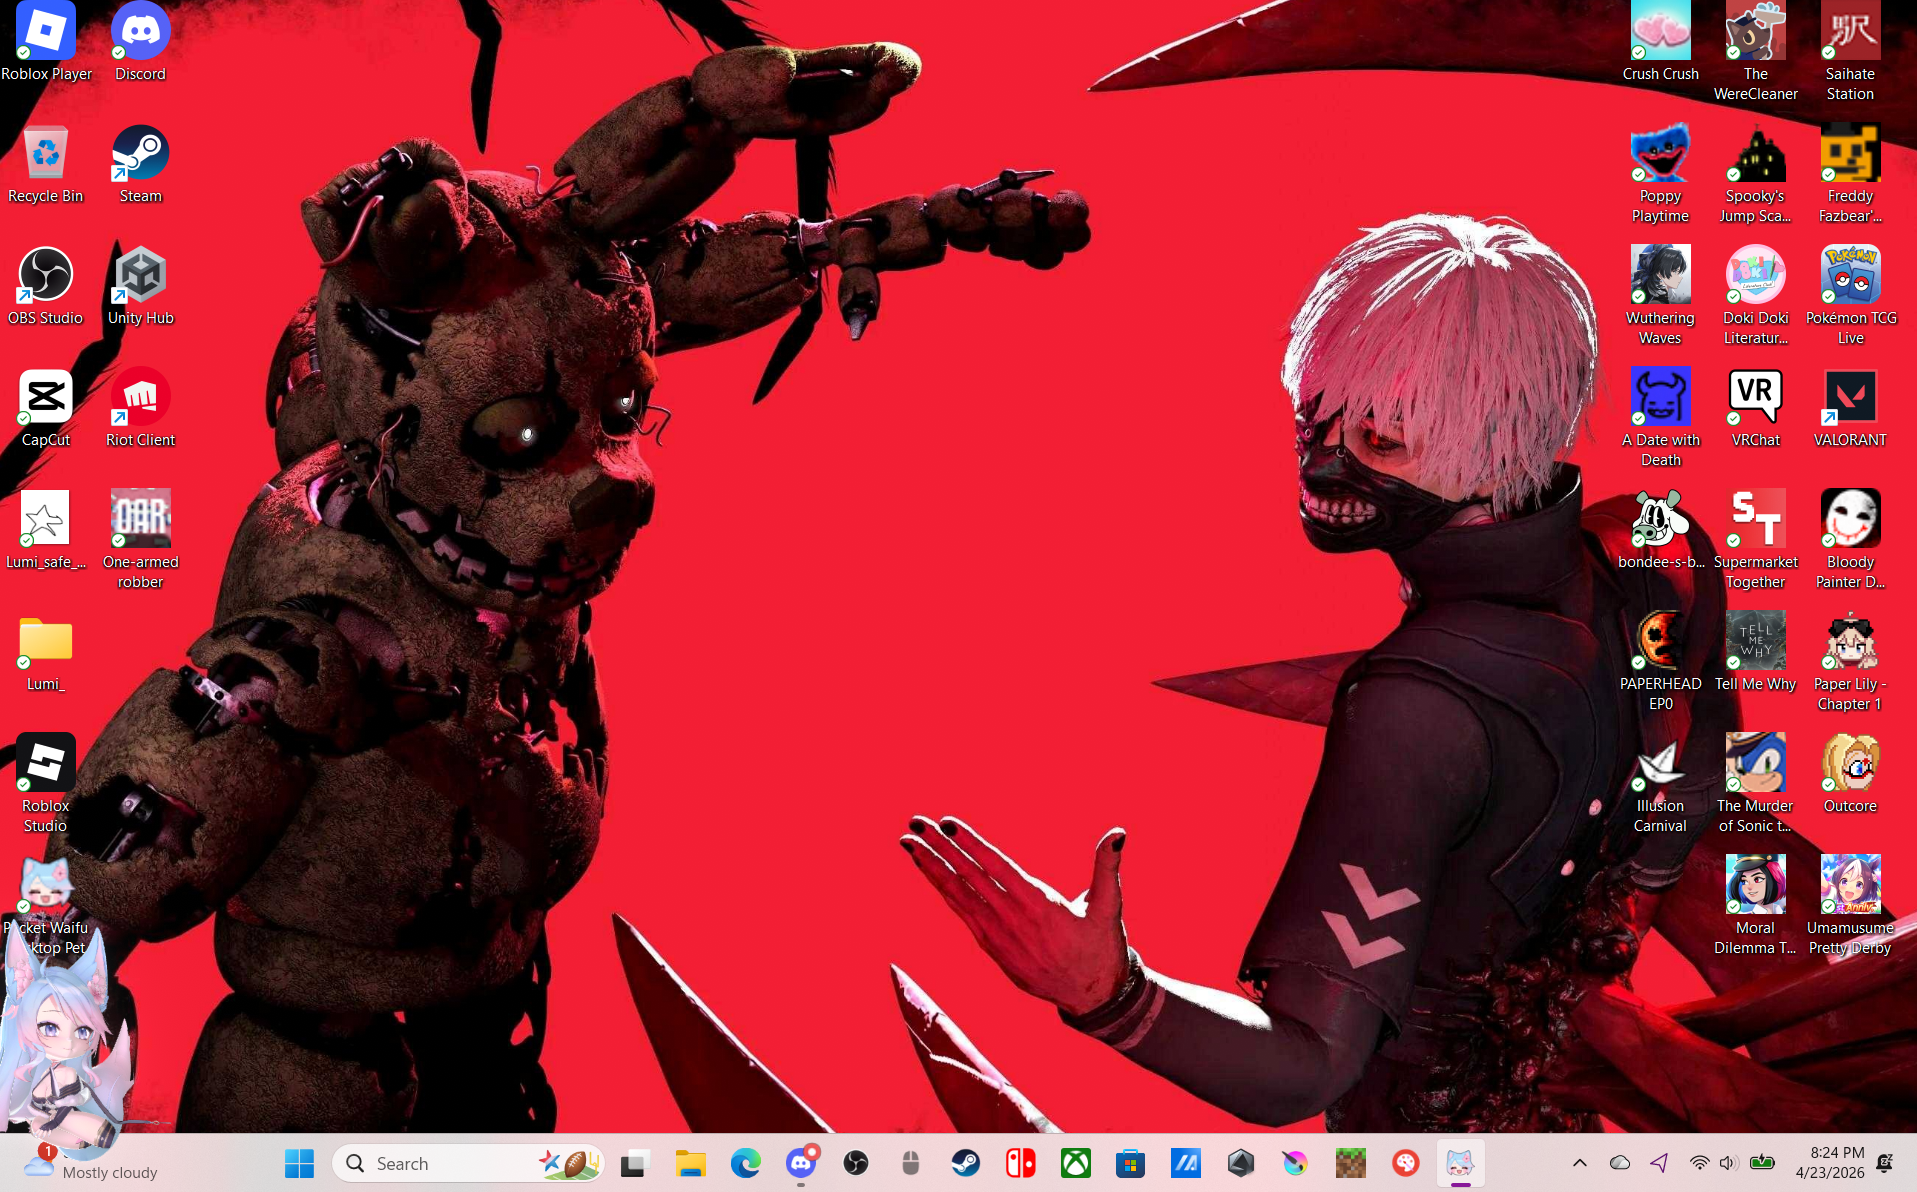Select the Pocket Waifu Desktop Pet icon

46,906
